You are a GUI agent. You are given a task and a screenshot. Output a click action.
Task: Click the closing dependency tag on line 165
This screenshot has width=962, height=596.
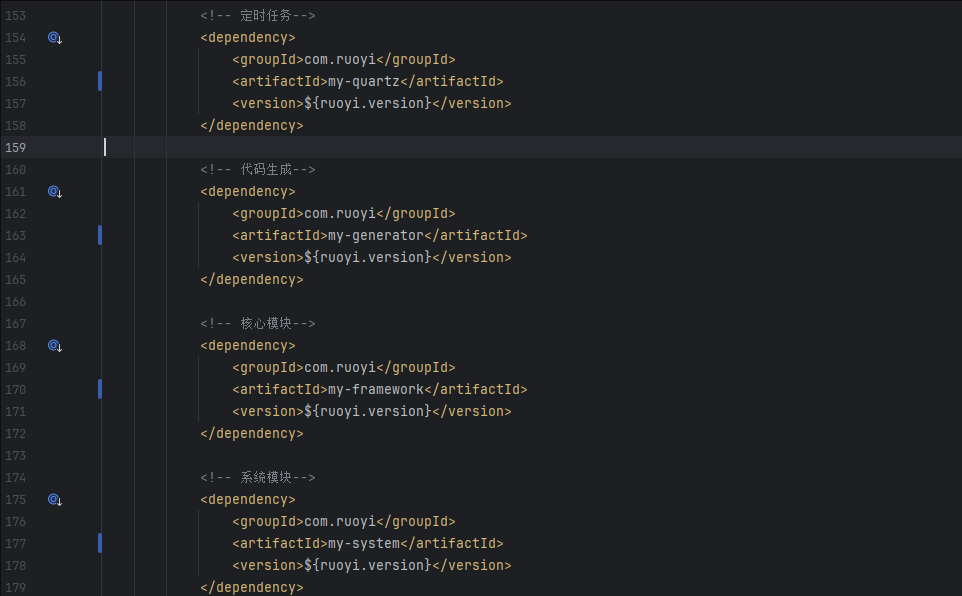point(252,280)
